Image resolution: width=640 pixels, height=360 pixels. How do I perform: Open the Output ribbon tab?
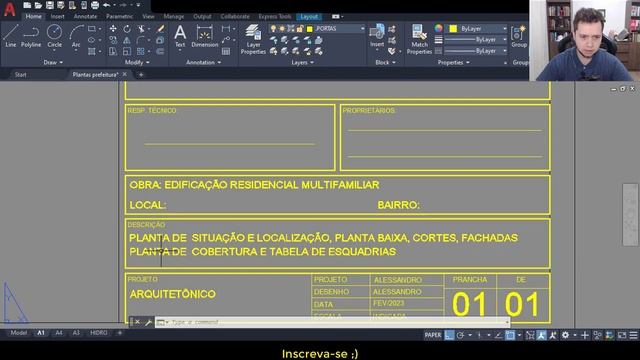[x=202, y=16]
